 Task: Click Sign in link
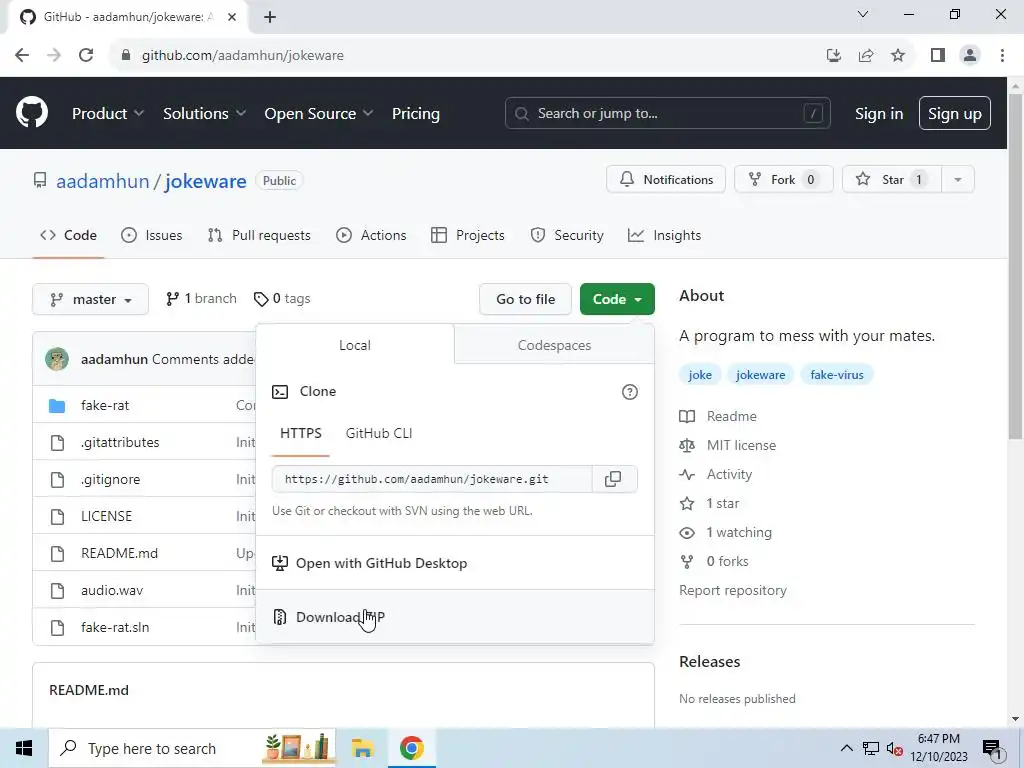(879, 114)
